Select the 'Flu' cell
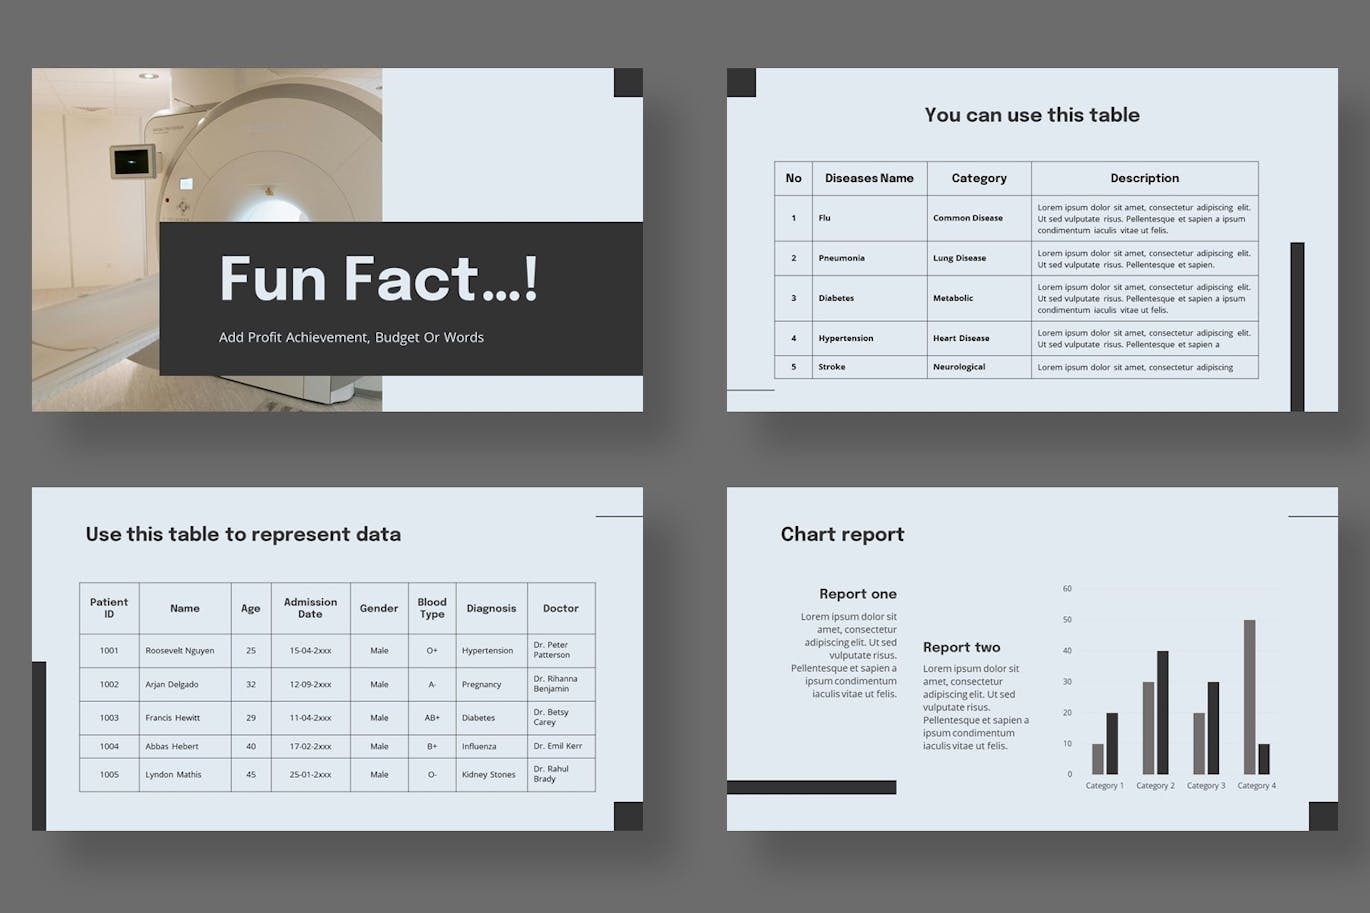Viewport: 1370px width, 913px height. [x=869, y=218]
